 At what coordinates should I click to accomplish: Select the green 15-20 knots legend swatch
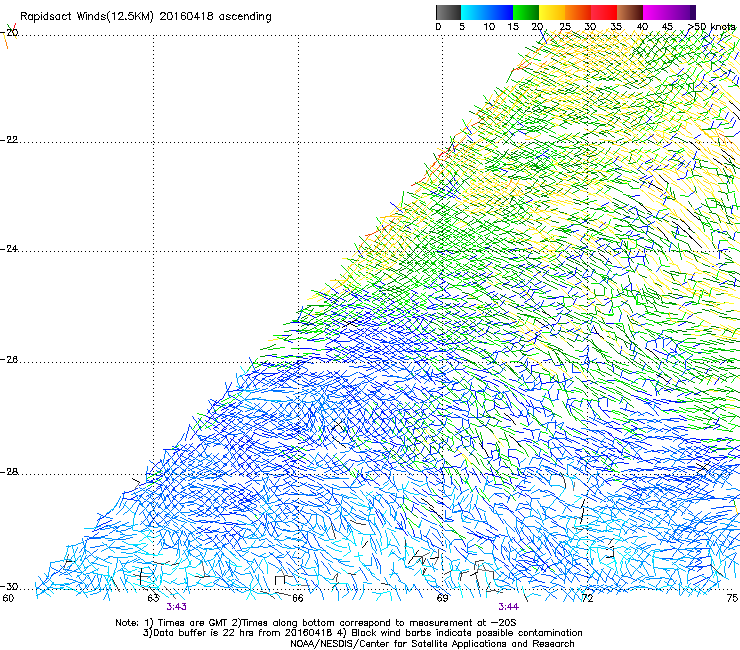point(526,12)
